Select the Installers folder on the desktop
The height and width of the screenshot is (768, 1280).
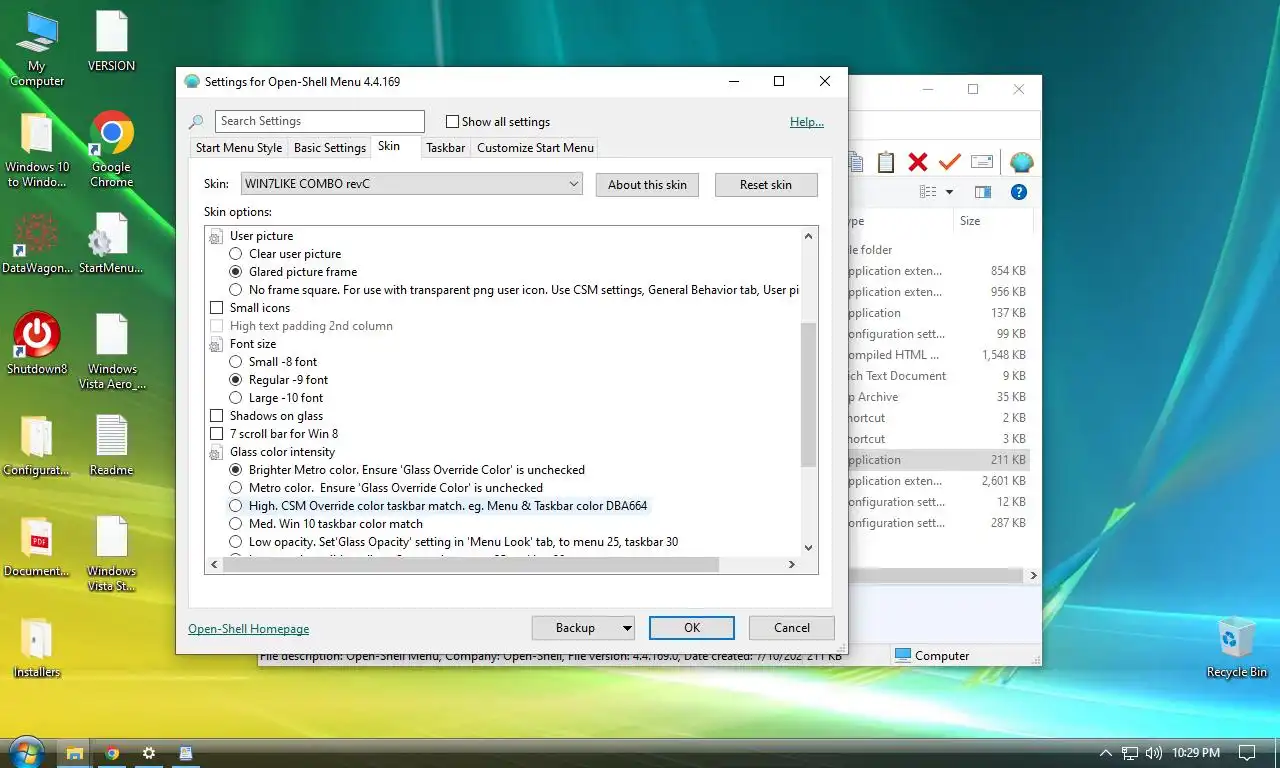(37, 648)
